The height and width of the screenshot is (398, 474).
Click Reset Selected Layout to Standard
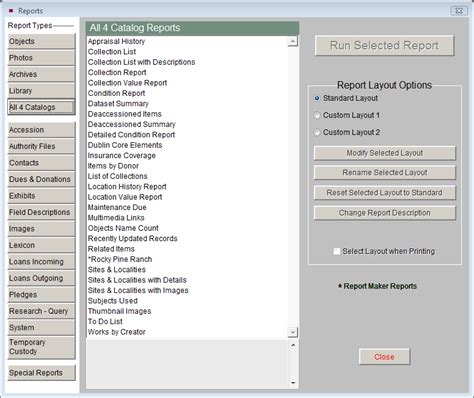(x=384, y=193)
